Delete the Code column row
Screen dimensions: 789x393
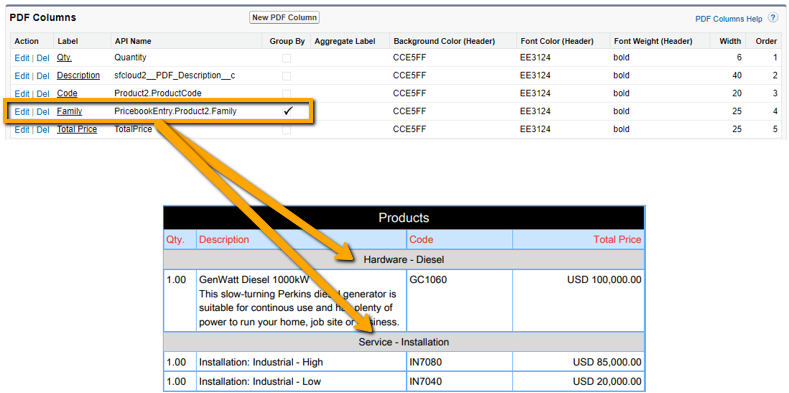click(x=43, y=94)
